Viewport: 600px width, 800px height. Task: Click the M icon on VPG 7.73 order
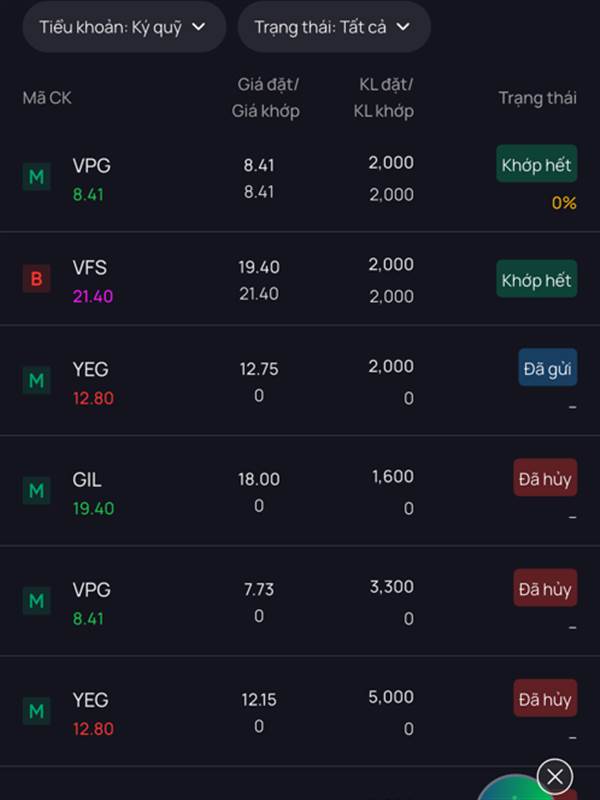coord(36,601)
